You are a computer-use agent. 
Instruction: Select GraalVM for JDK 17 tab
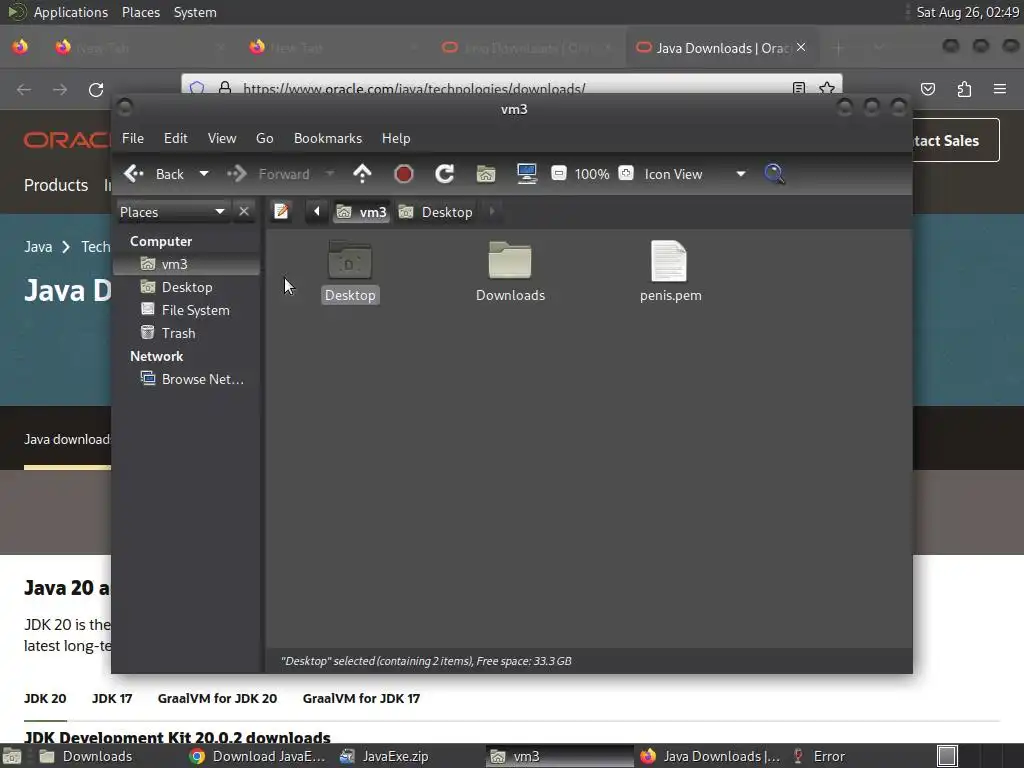pos(361,698)
